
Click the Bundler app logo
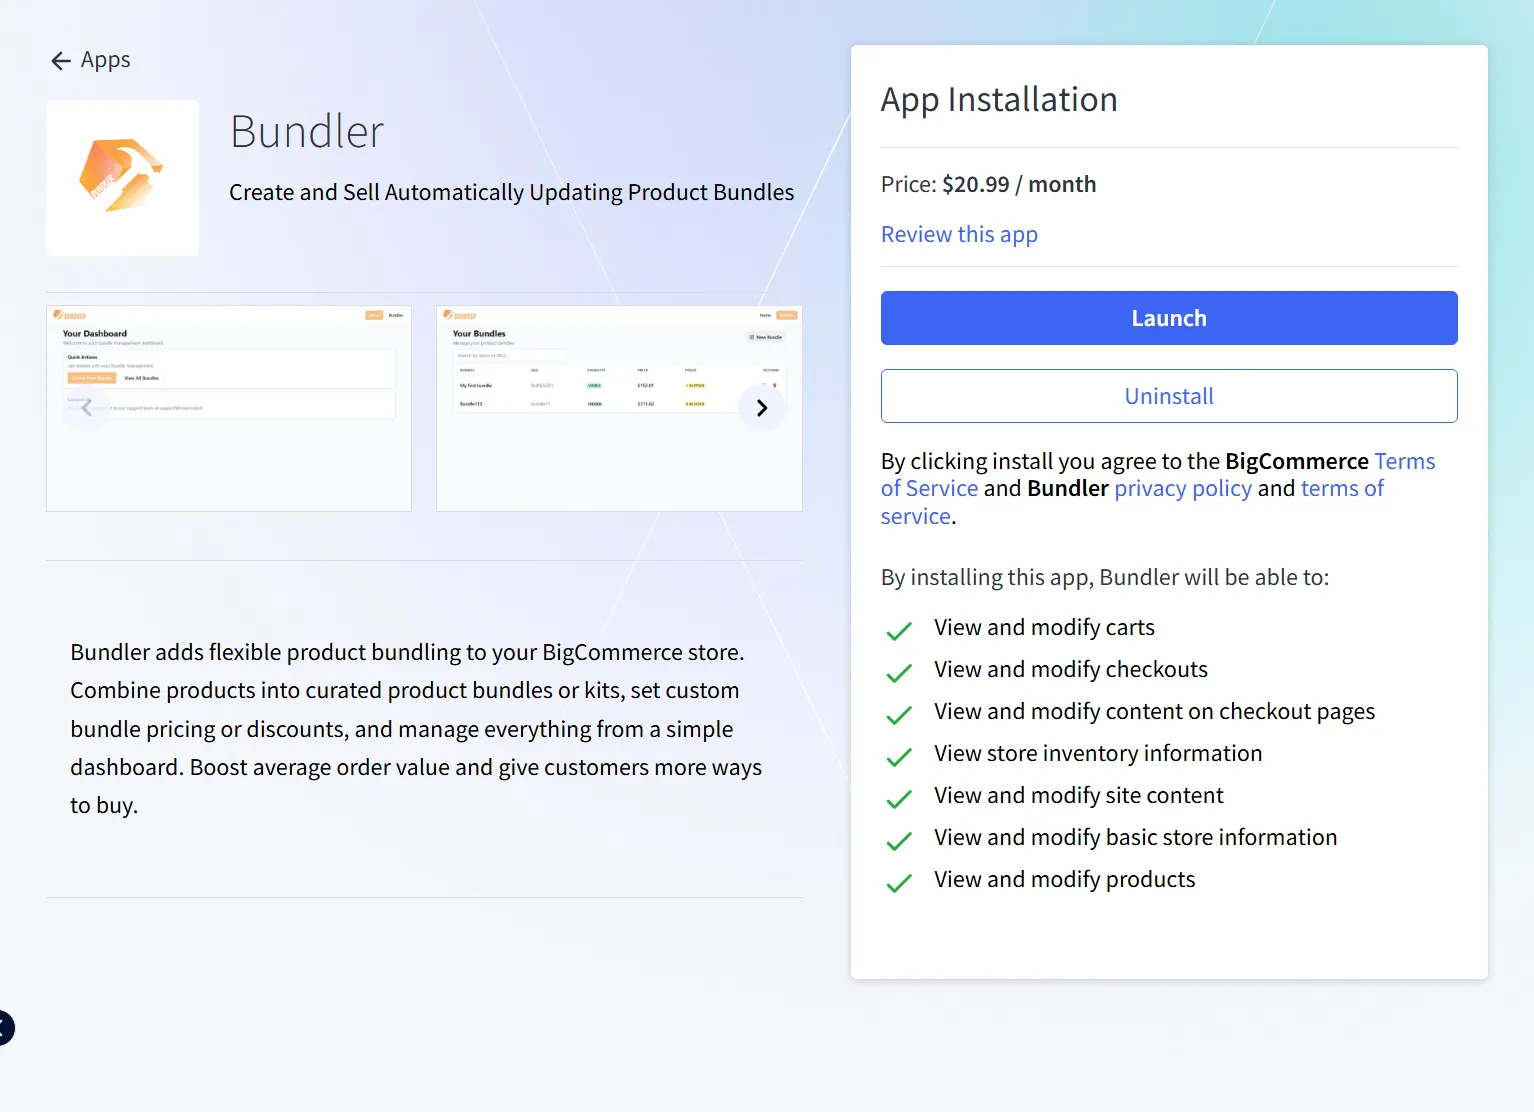(122, 178)
